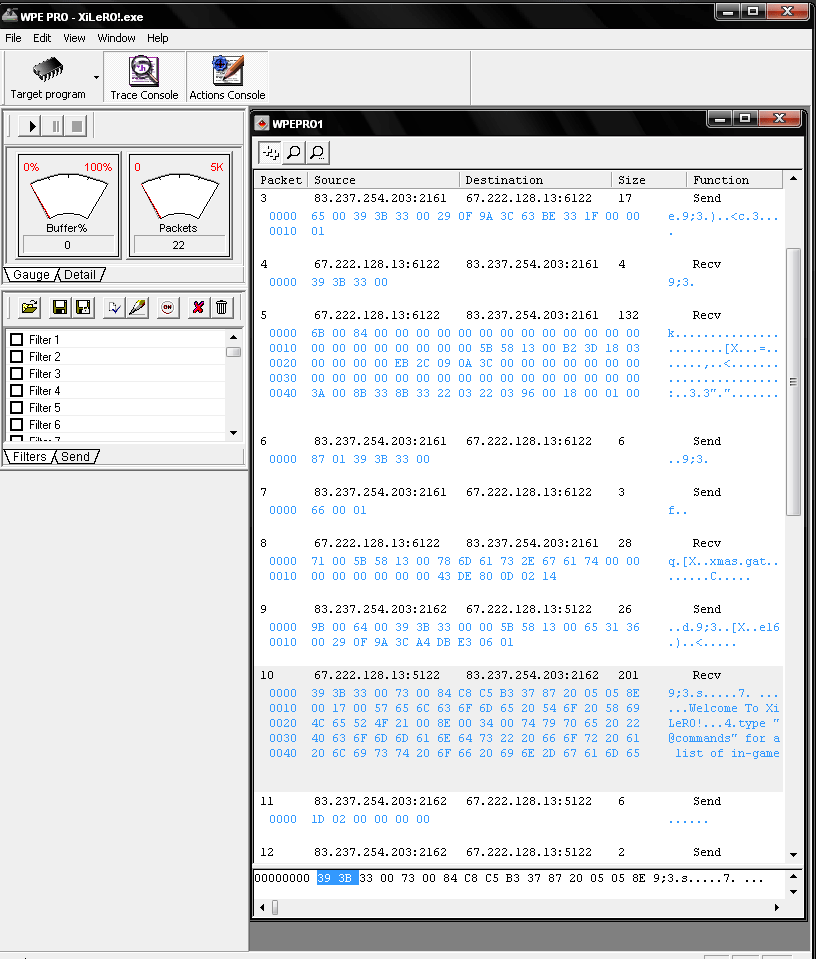
Task: Open the Edit menu
Action: coord(42,38)
